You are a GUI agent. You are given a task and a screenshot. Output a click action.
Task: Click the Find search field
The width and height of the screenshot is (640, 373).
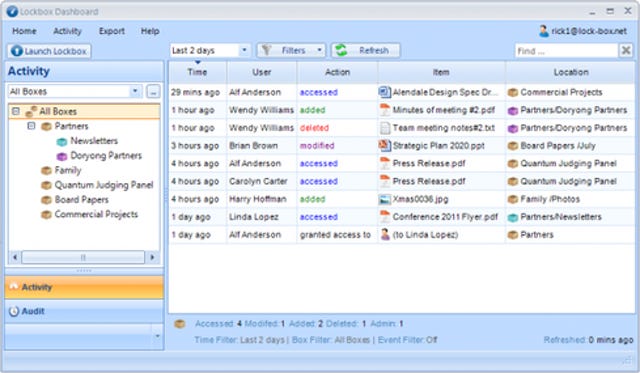pos(566,51)
